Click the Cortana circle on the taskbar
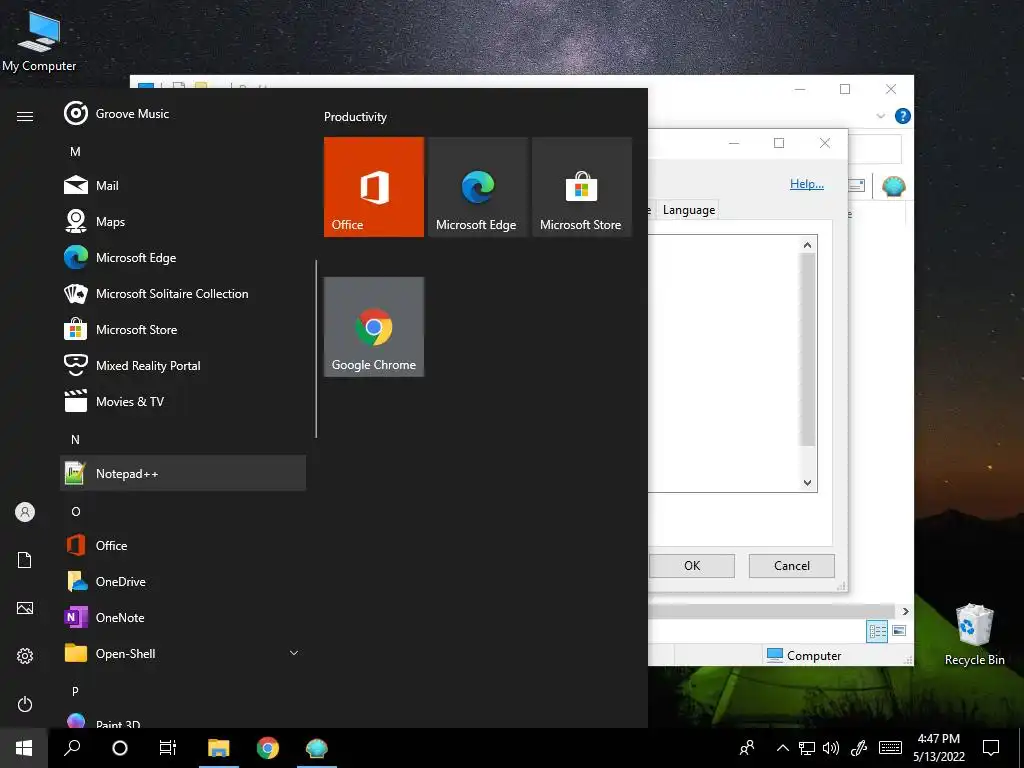 pyautogui.click(x=120, y=748)
